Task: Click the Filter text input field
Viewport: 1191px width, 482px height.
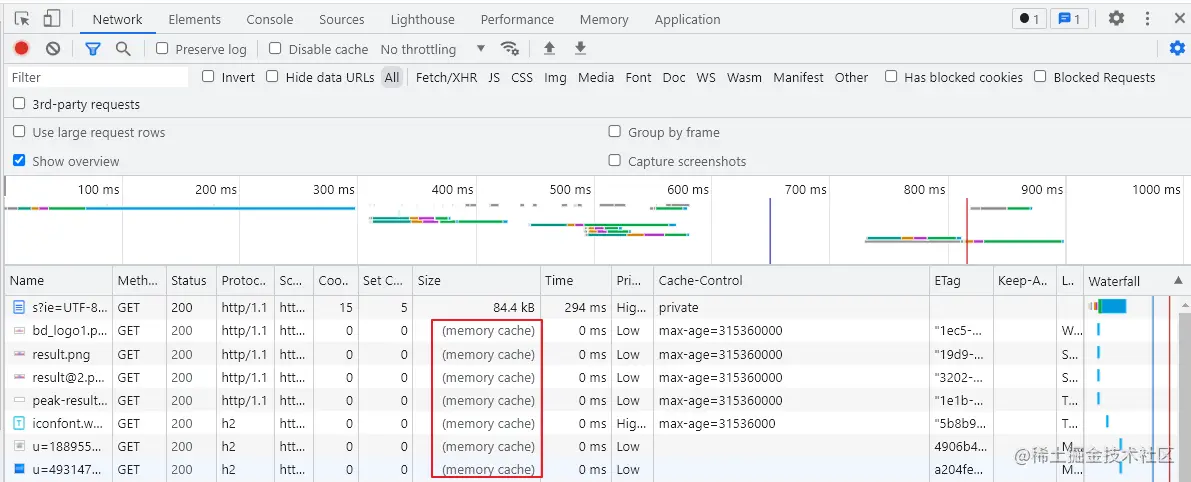Action: point(98,77)
